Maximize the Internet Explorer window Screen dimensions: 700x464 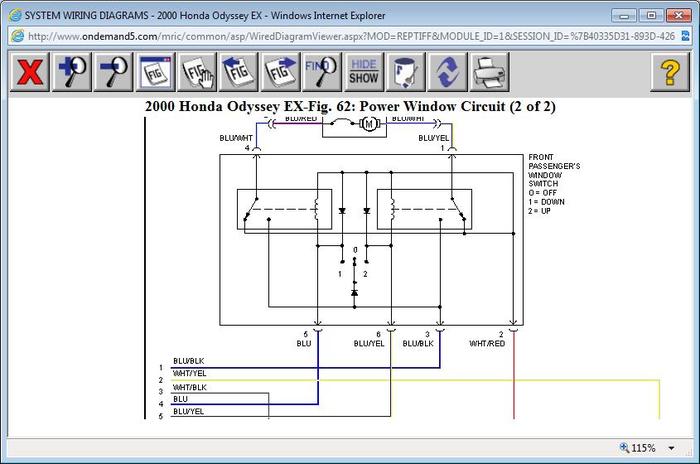pos(651,15)
